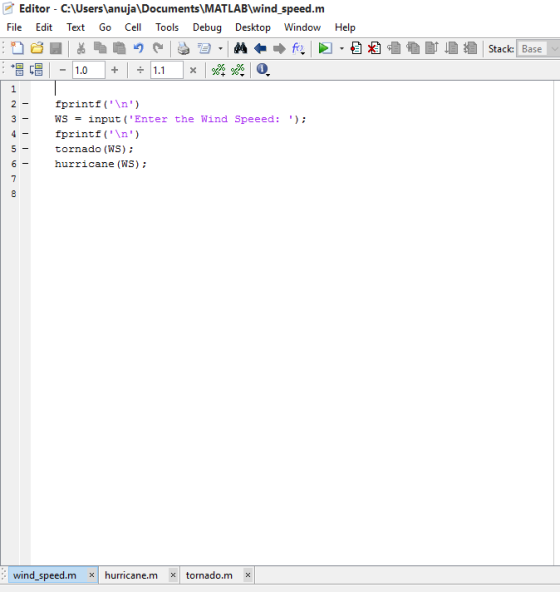Open the fx function browser
The image size is (560, 592).
point(298,49)
